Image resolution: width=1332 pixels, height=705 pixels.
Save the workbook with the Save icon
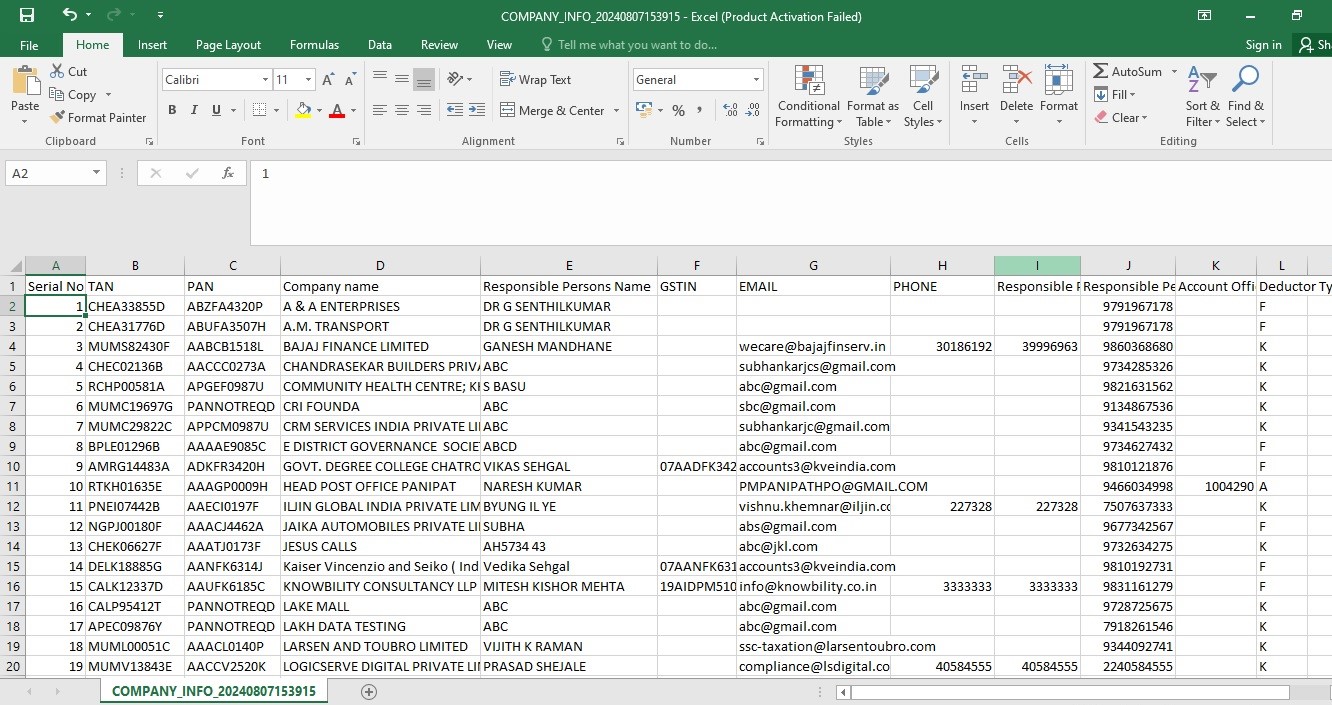27,15
